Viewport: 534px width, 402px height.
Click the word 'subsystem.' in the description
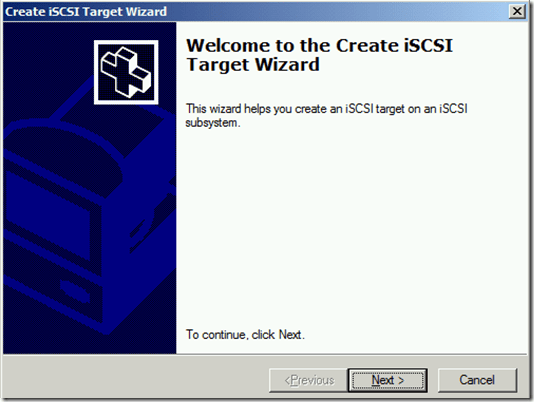coord(213,123)
